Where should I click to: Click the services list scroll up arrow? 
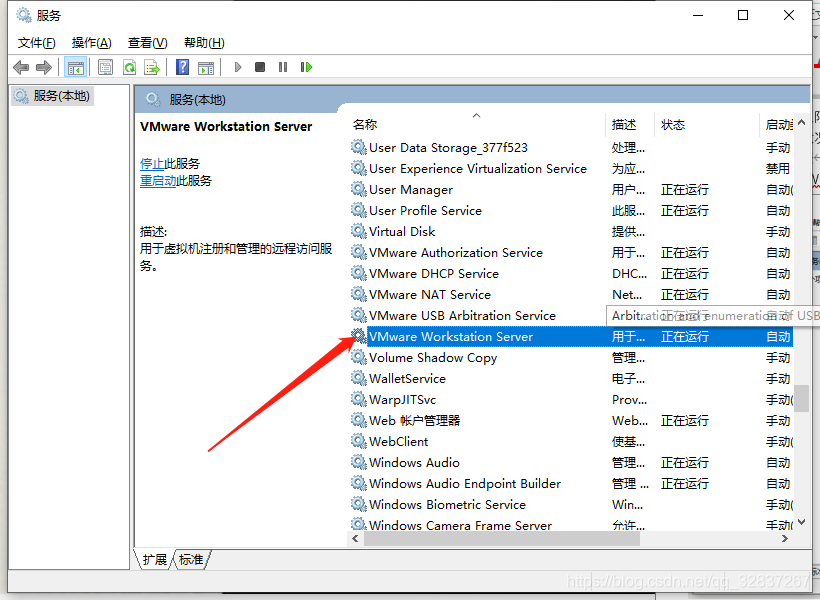(x=802, y=122)
